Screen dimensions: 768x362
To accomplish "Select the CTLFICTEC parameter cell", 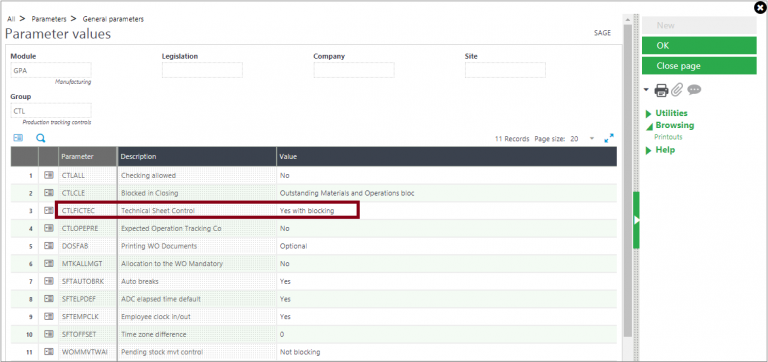I will coord(88,211).
